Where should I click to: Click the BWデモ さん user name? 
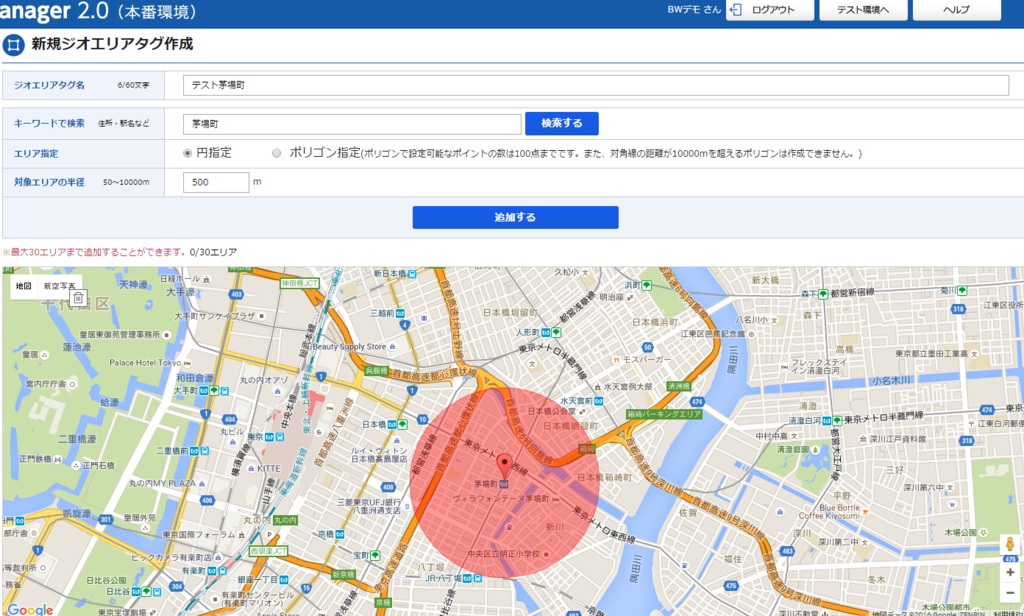[x=694, y=10]
